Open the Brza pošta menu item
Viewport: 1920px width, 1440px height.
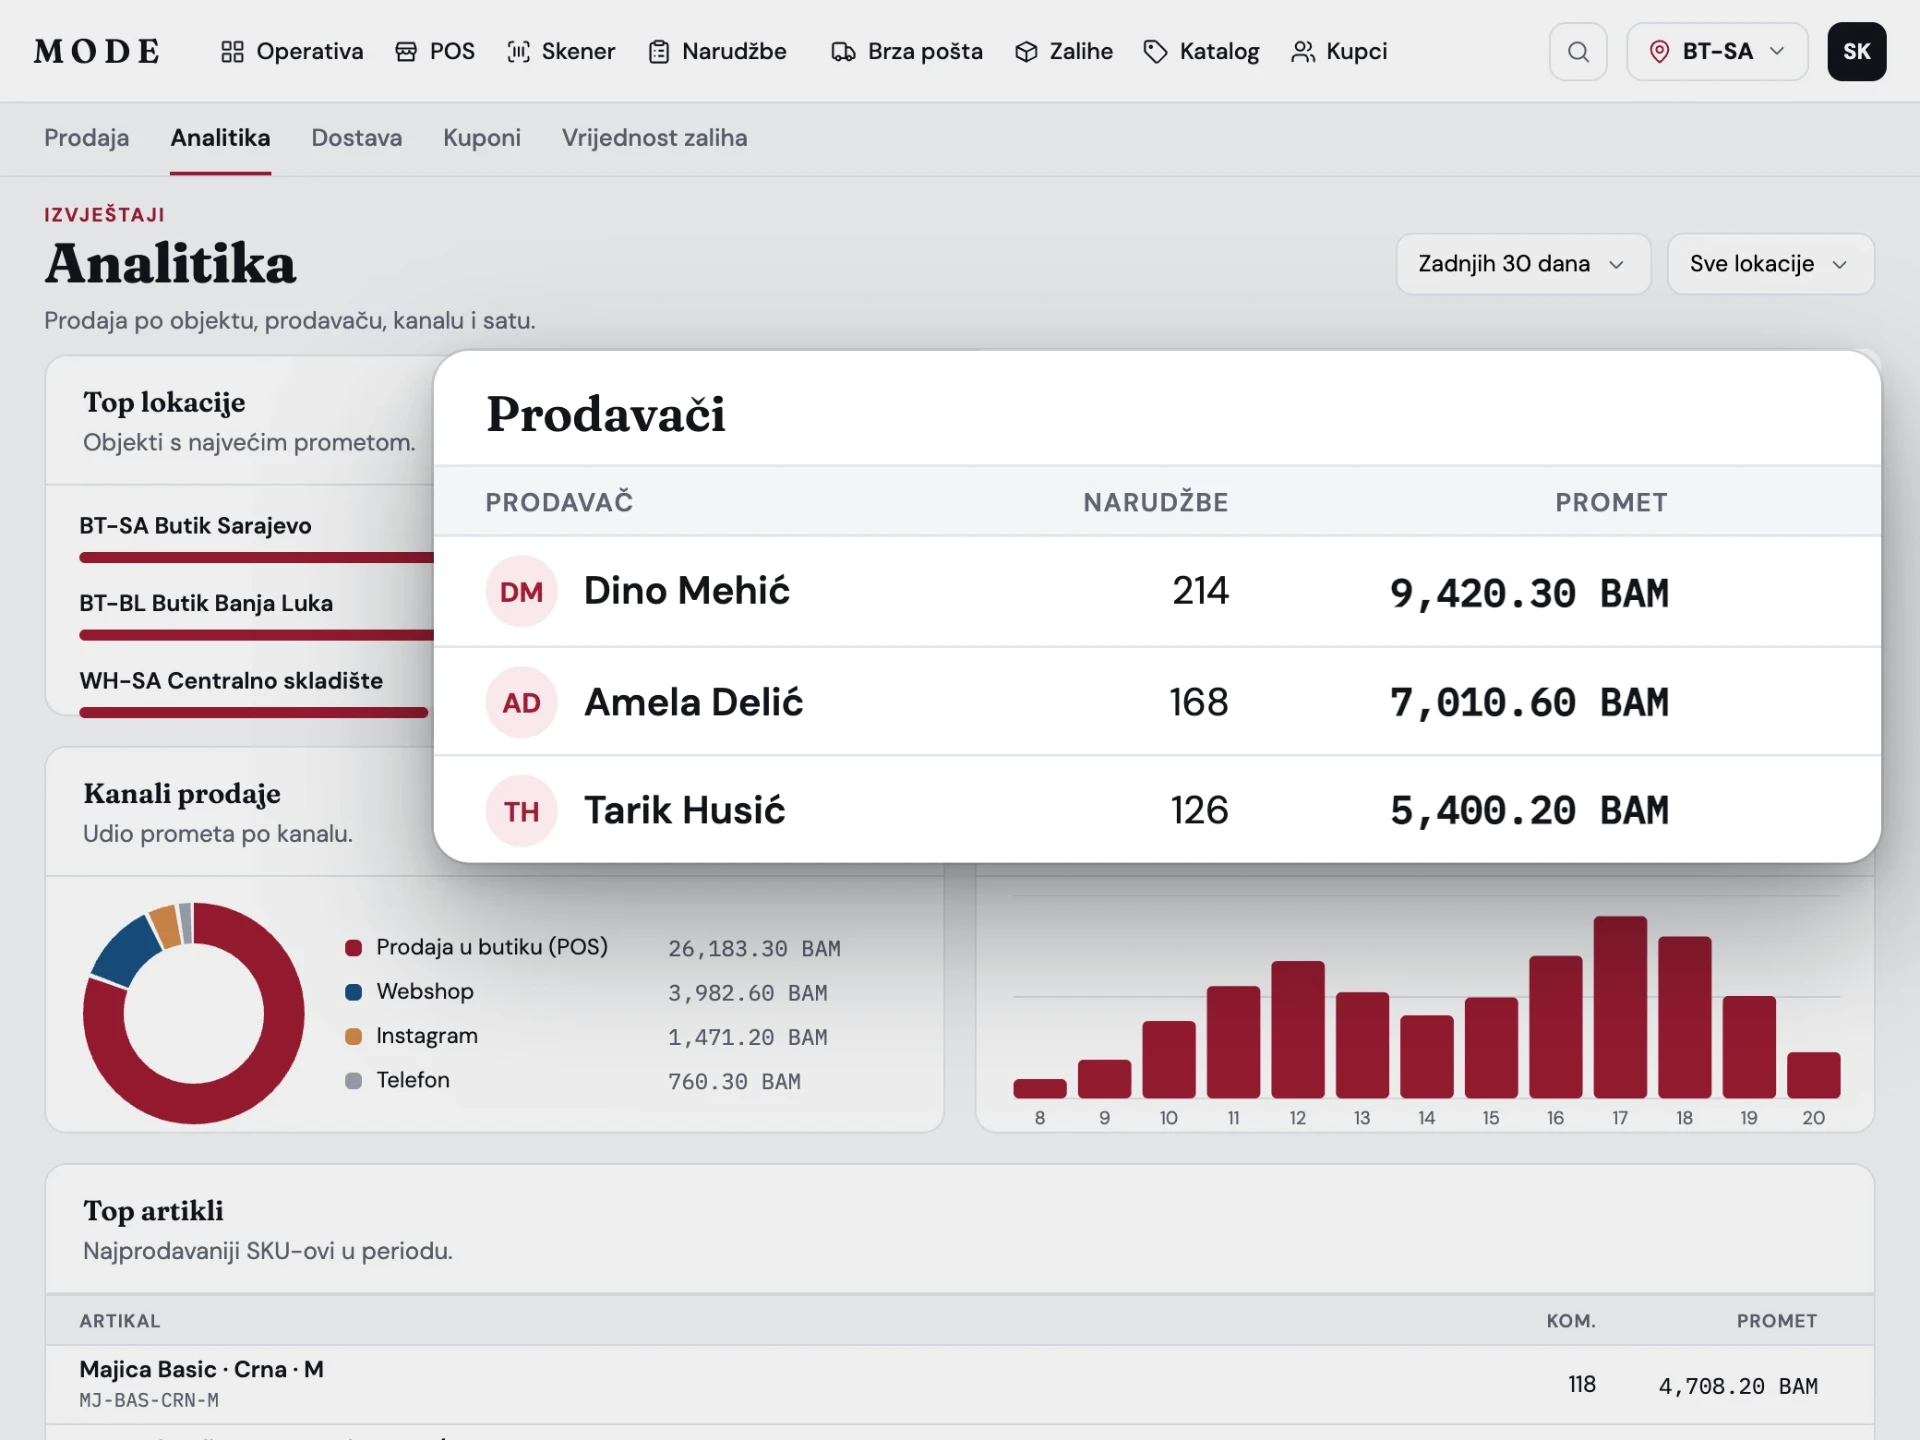[907, 52]
